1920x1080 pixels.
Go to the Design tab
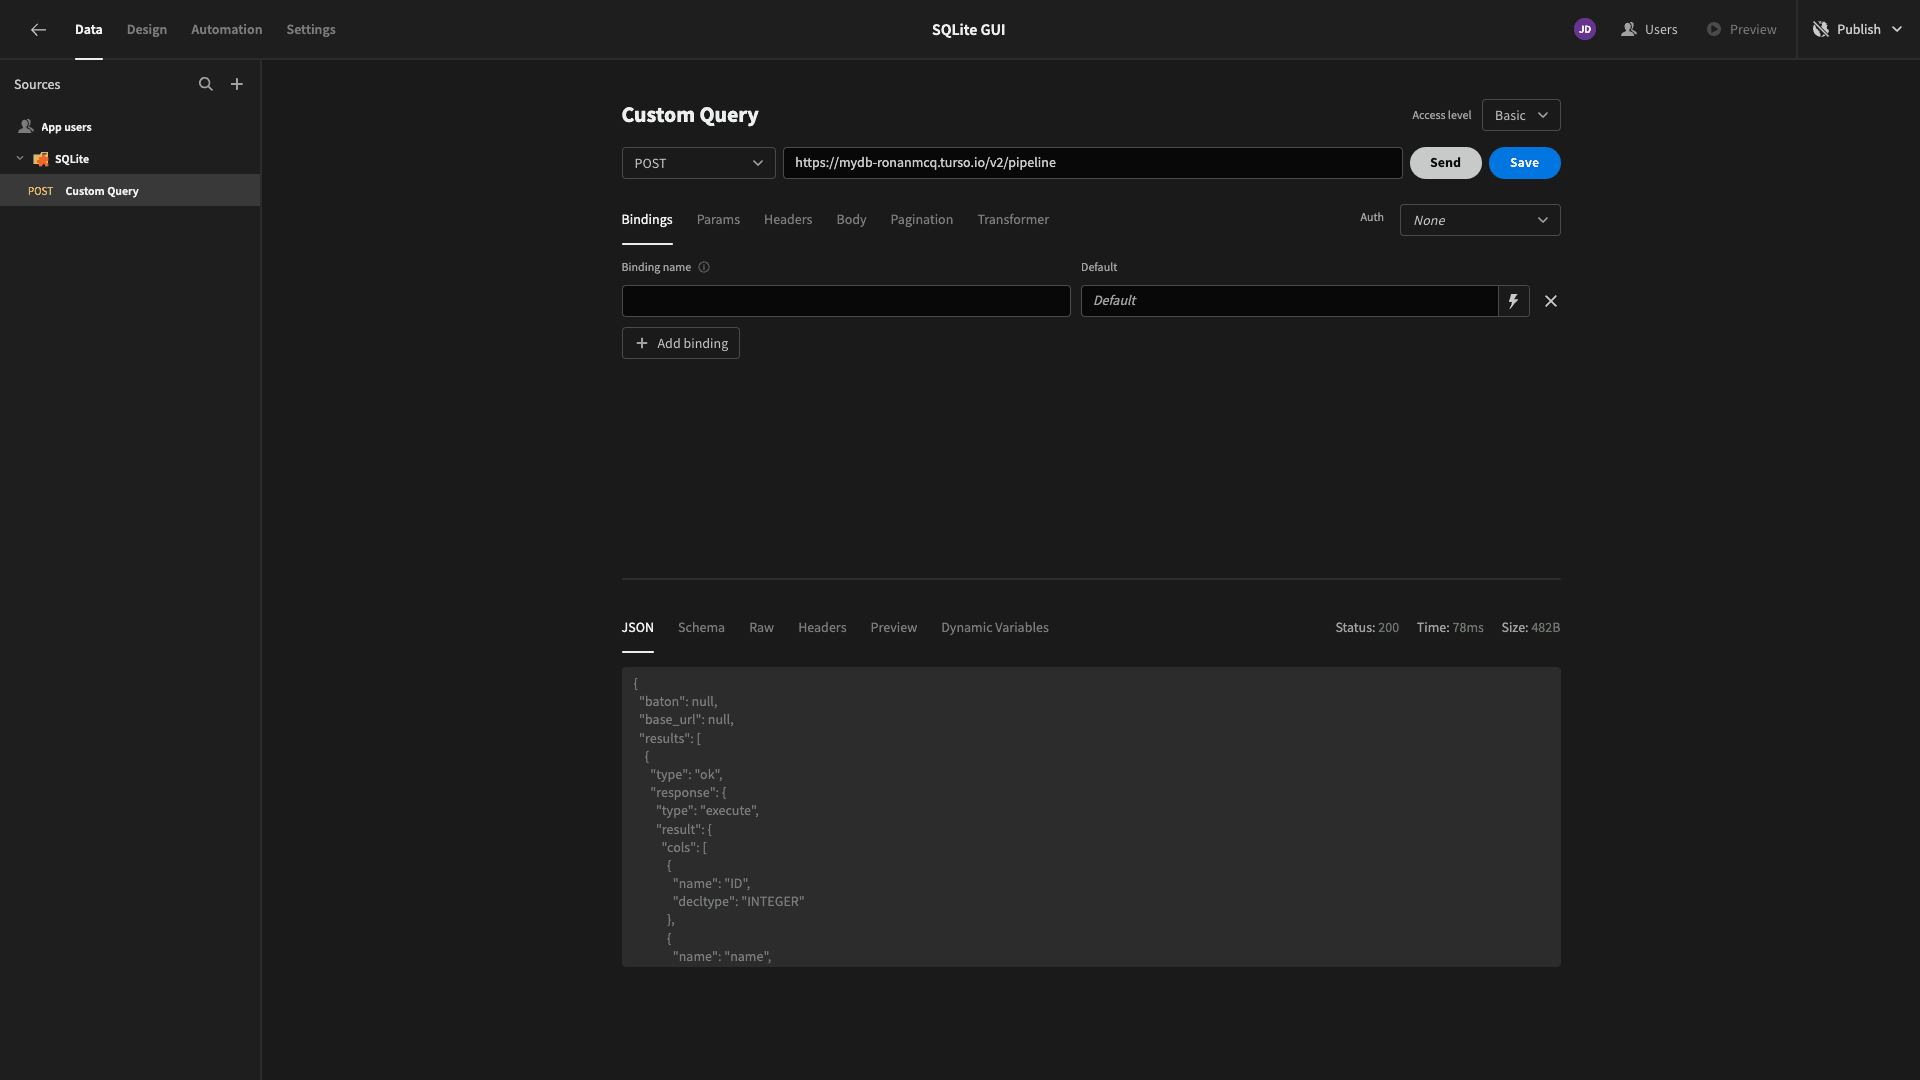pyautogui.click(x=147, y=30)
